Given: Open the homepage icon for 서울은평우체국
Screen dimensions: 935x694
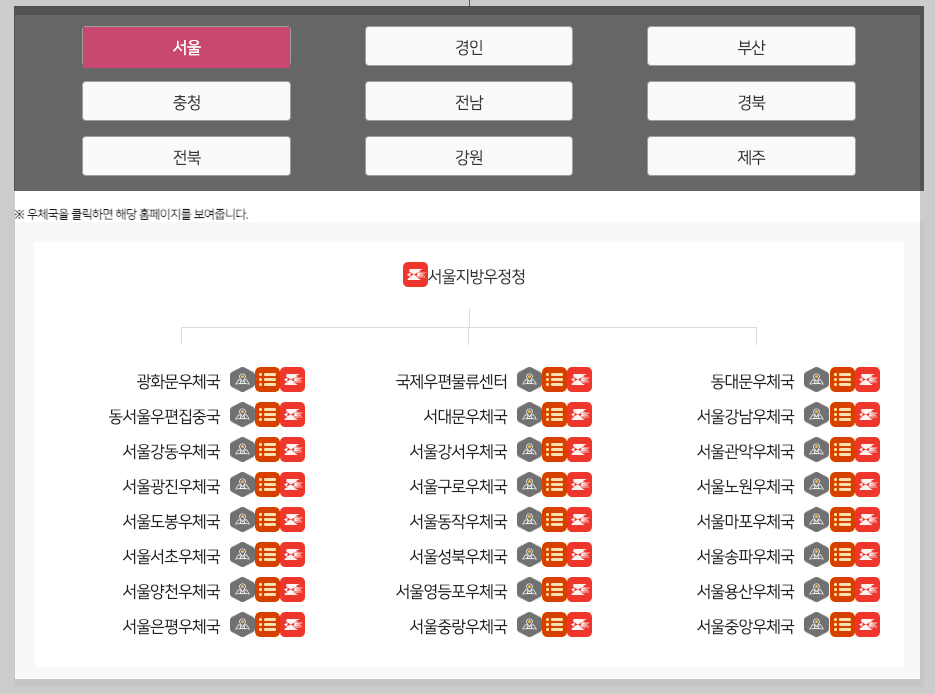Looking at the screenshot, I should (292, 625).
